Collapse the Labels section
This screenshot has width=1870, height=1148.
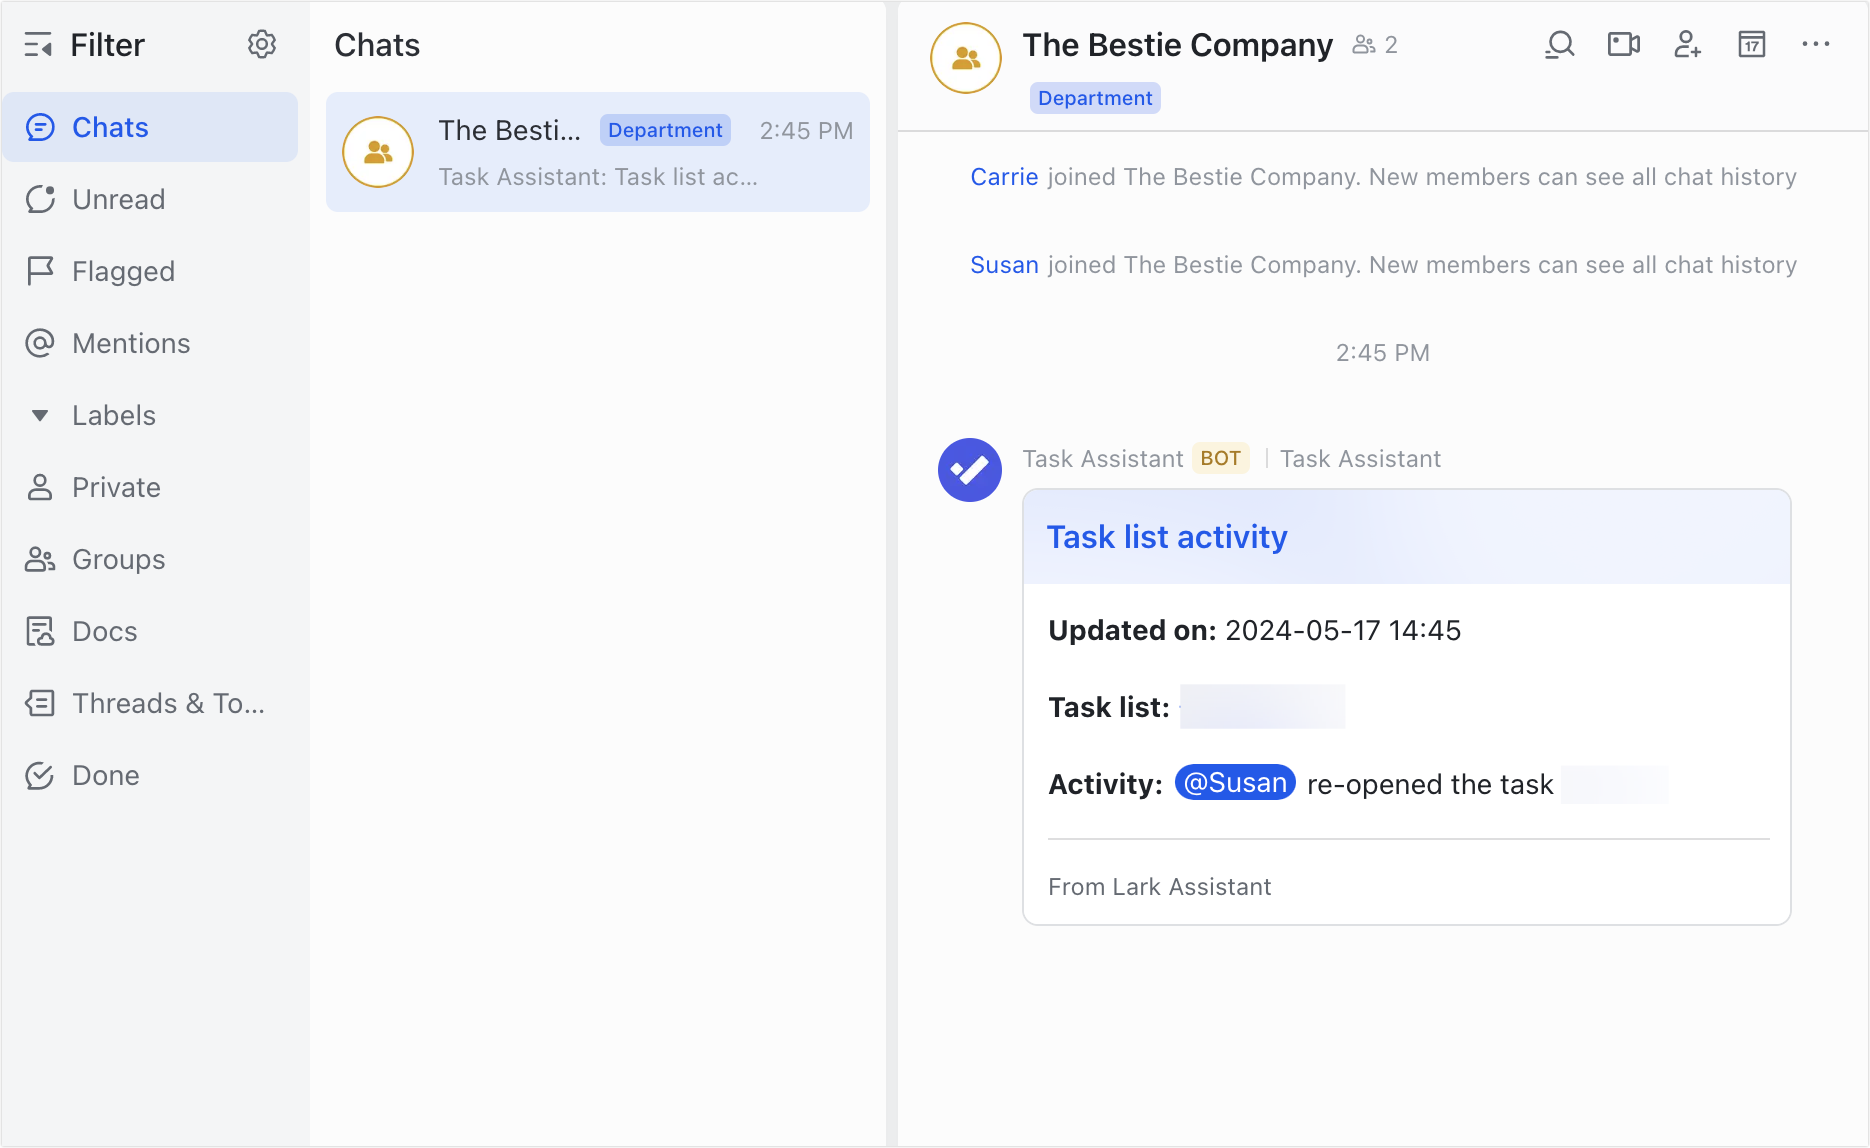(x=39, y=415)
